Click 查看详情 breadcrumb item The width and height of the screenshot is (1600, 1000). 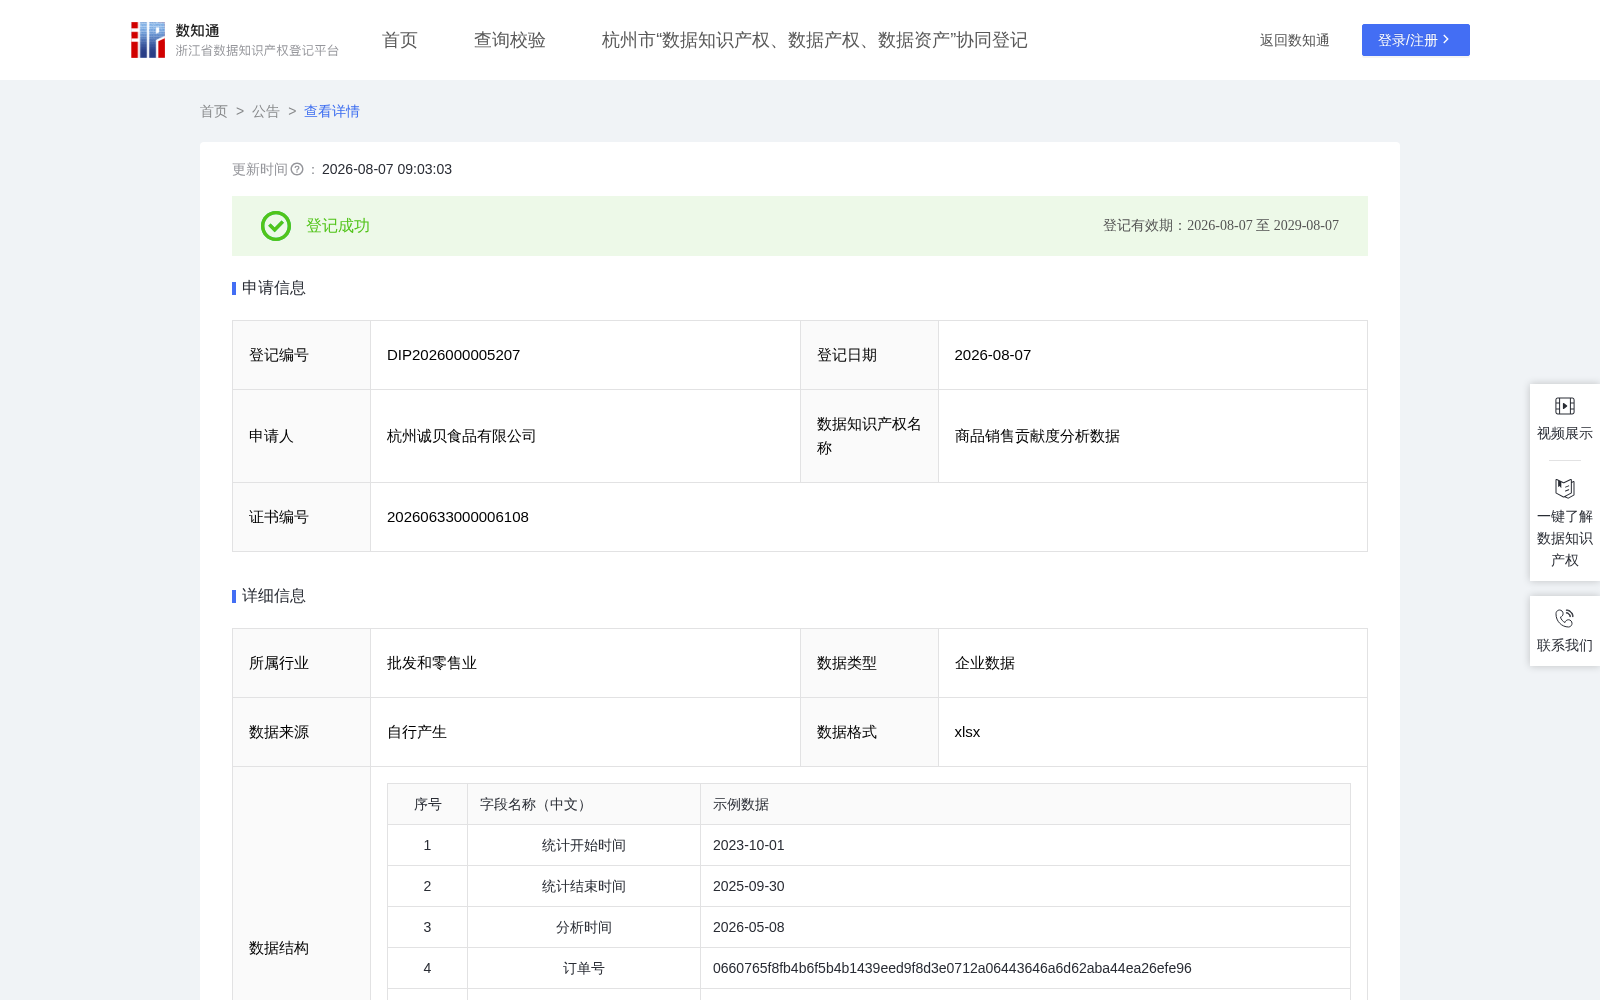click(x=332, y=111)
